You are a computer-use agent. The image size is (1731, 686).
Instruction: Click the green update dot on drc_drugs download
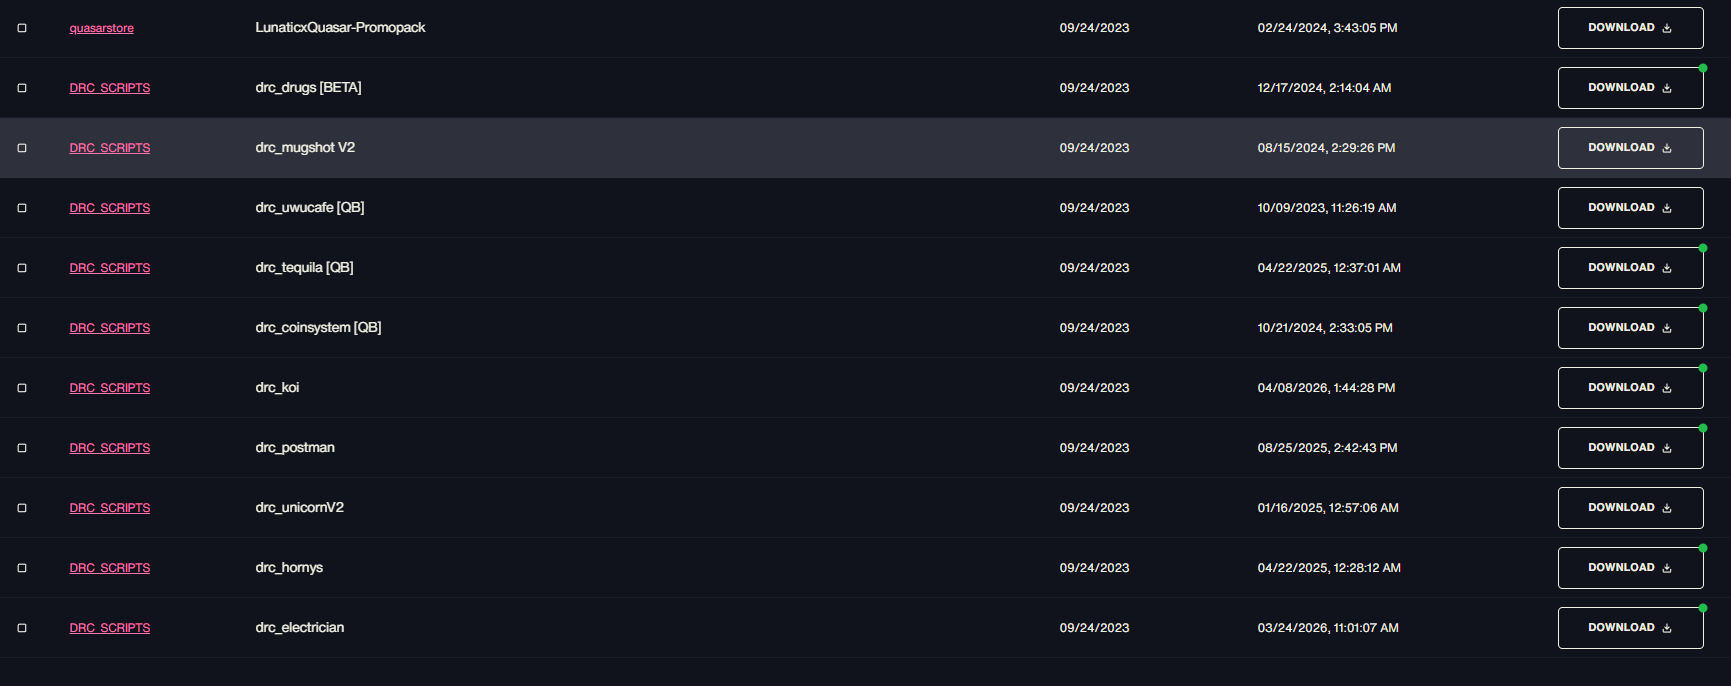tap(1703, 68)
